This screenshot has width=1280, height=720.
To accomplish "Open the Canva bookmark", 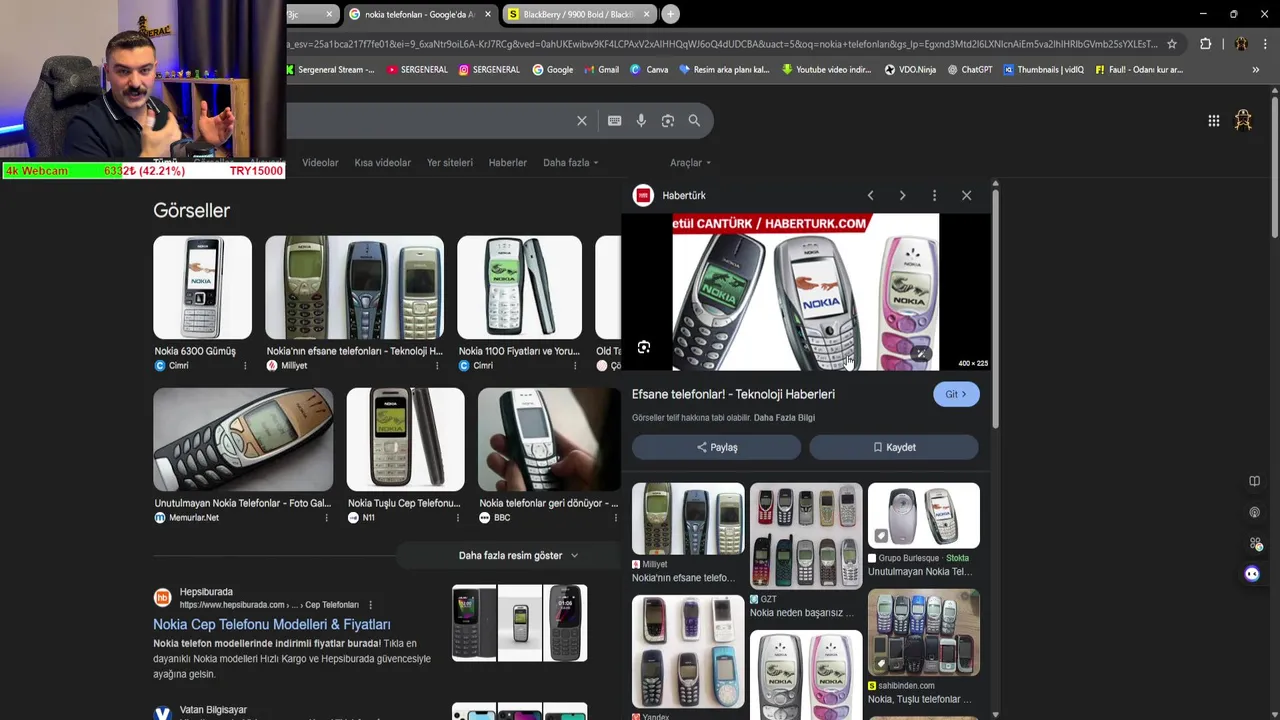I will [649, 70].
